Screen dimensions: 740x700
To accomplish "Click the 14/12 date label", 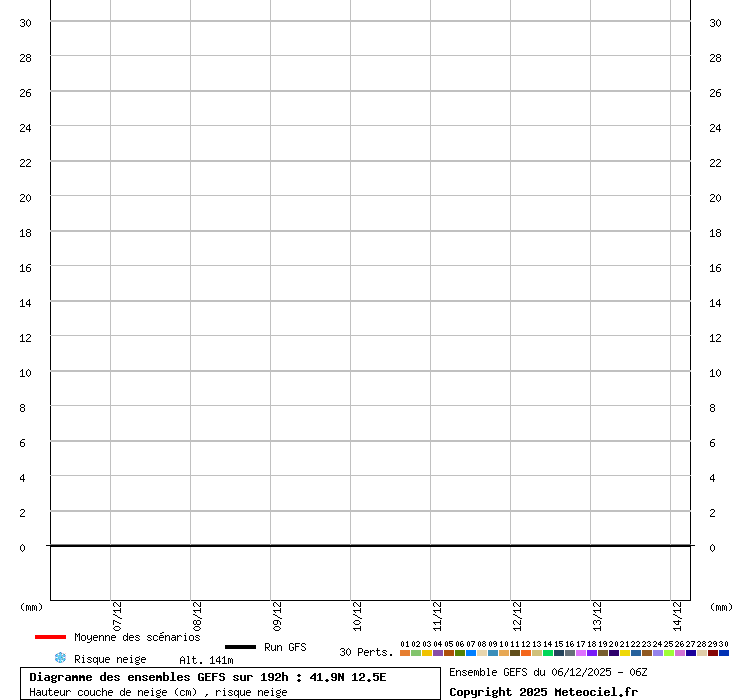I will [x=677, y=613].
